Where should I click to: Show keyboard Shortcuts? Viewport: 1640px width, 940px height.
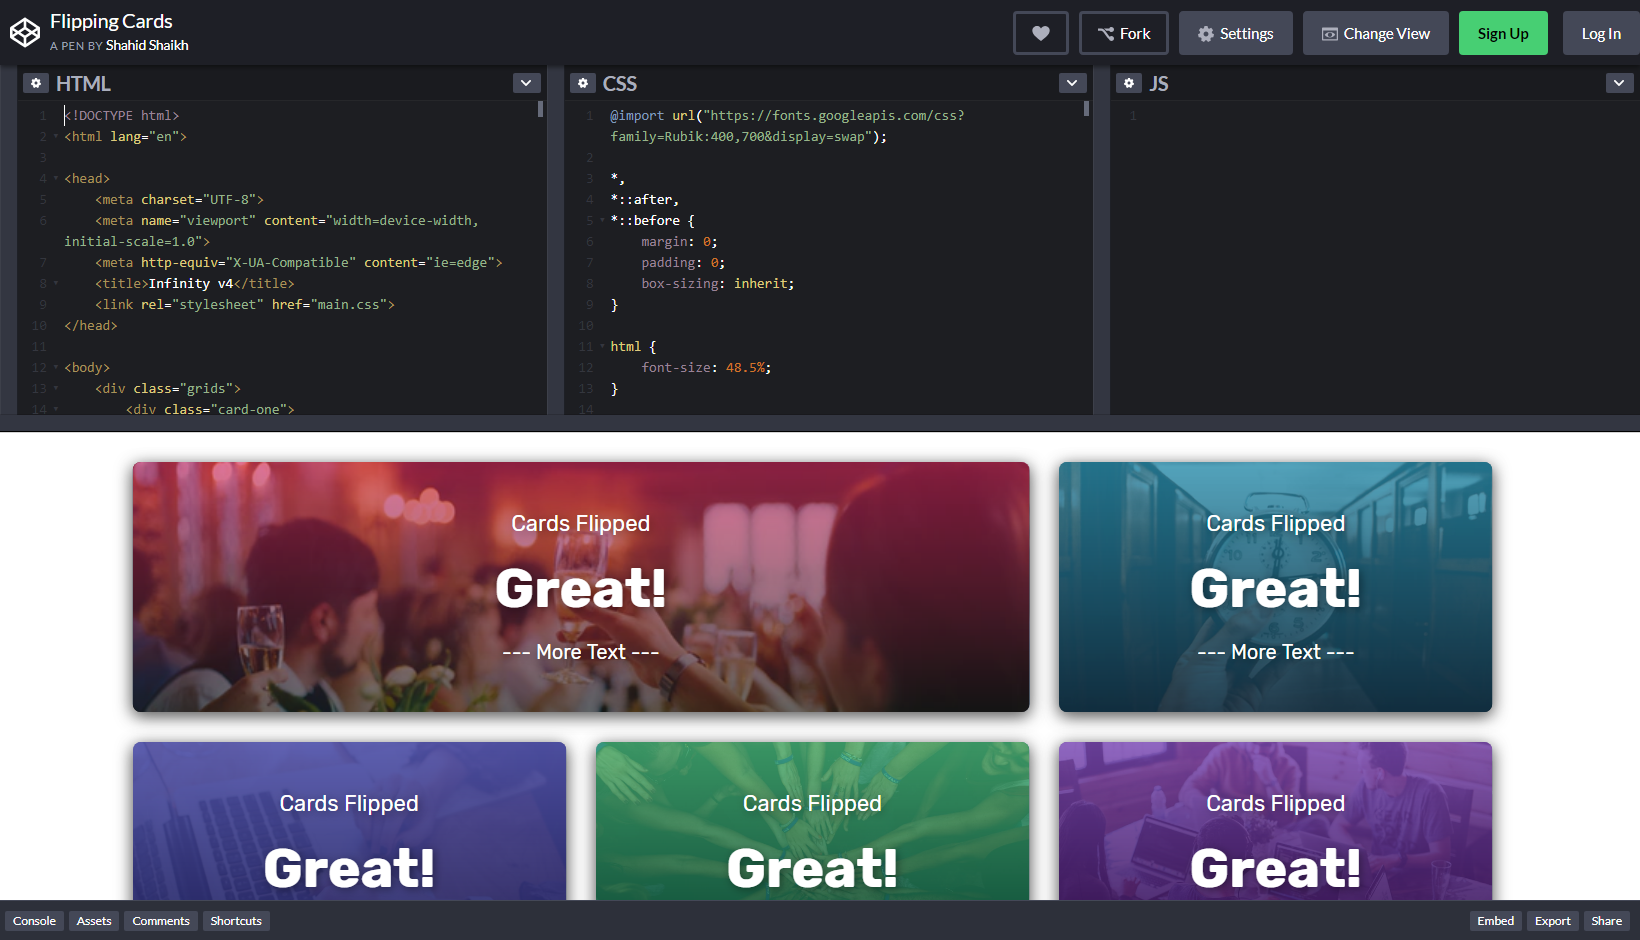click(236, 921)
